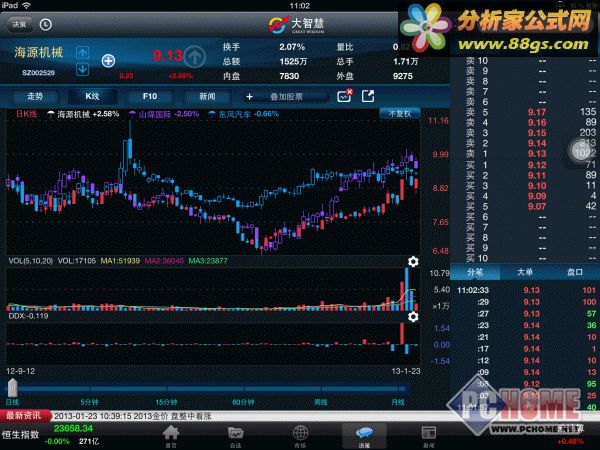Go to next stock with down arrow
Image resolution: width=600 pixels, height=450 pixels.
tap(83, 70)
